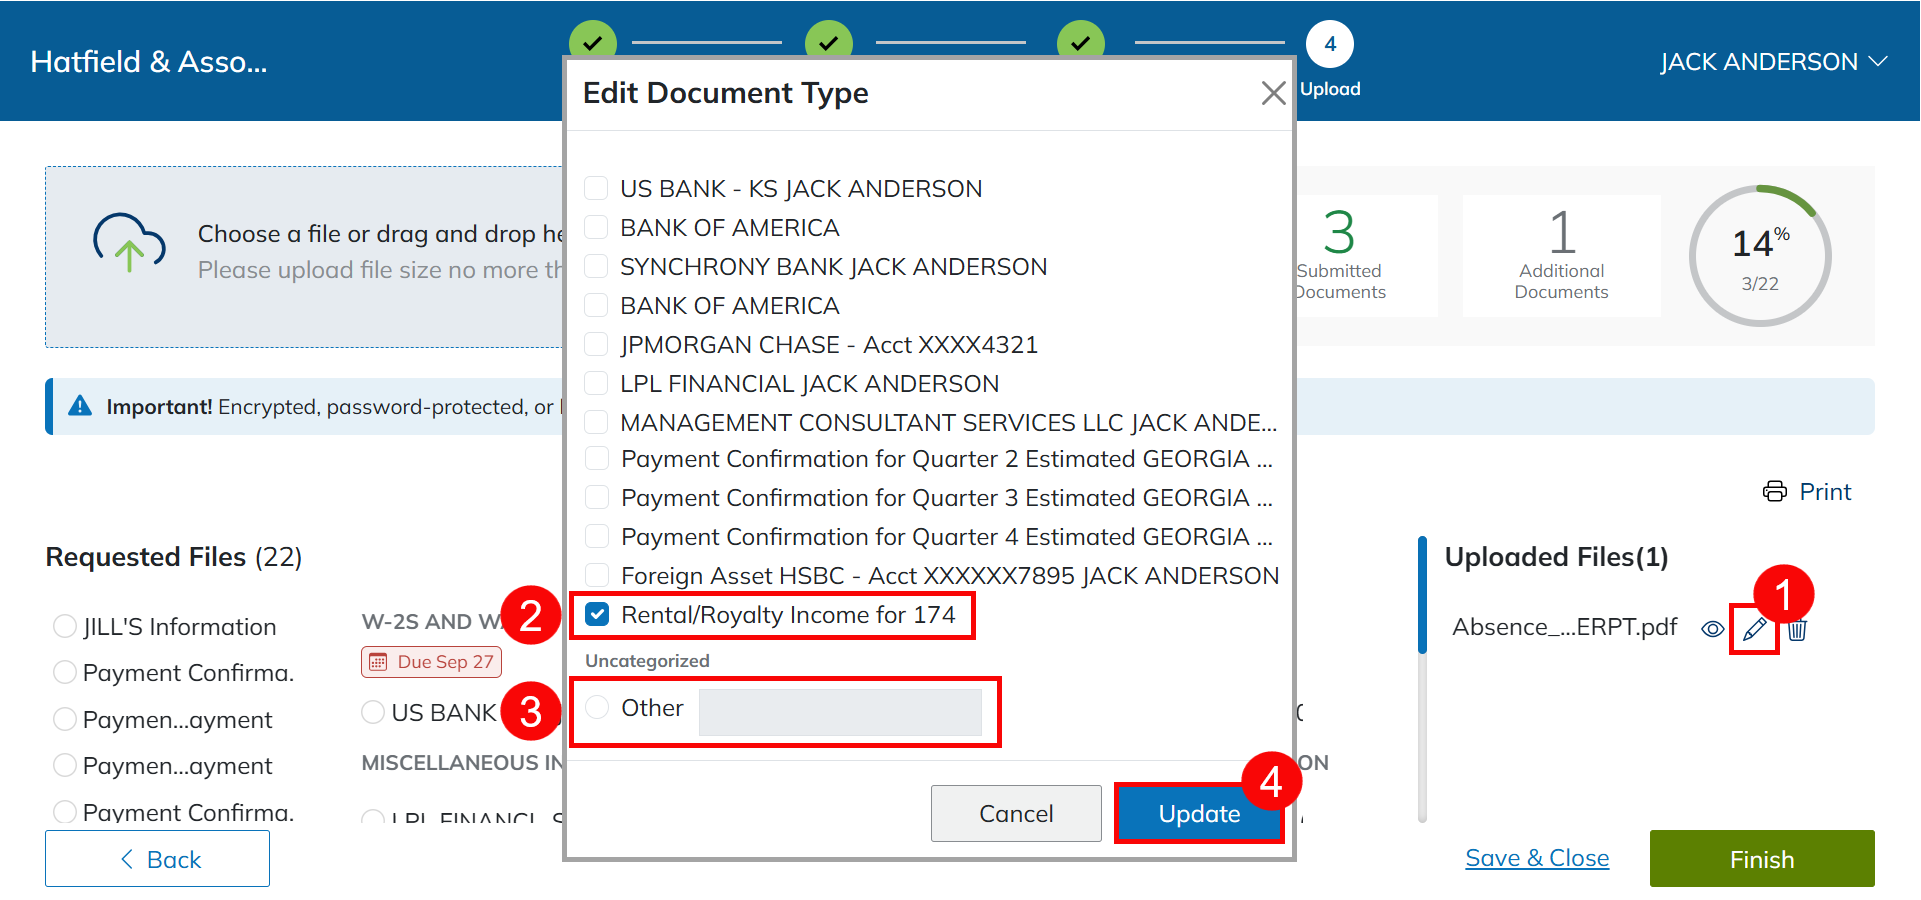Screen dimensions: 1921x900
Task: Uncheck Rental/Royalty Income for 174
Action: coord(597,614)
